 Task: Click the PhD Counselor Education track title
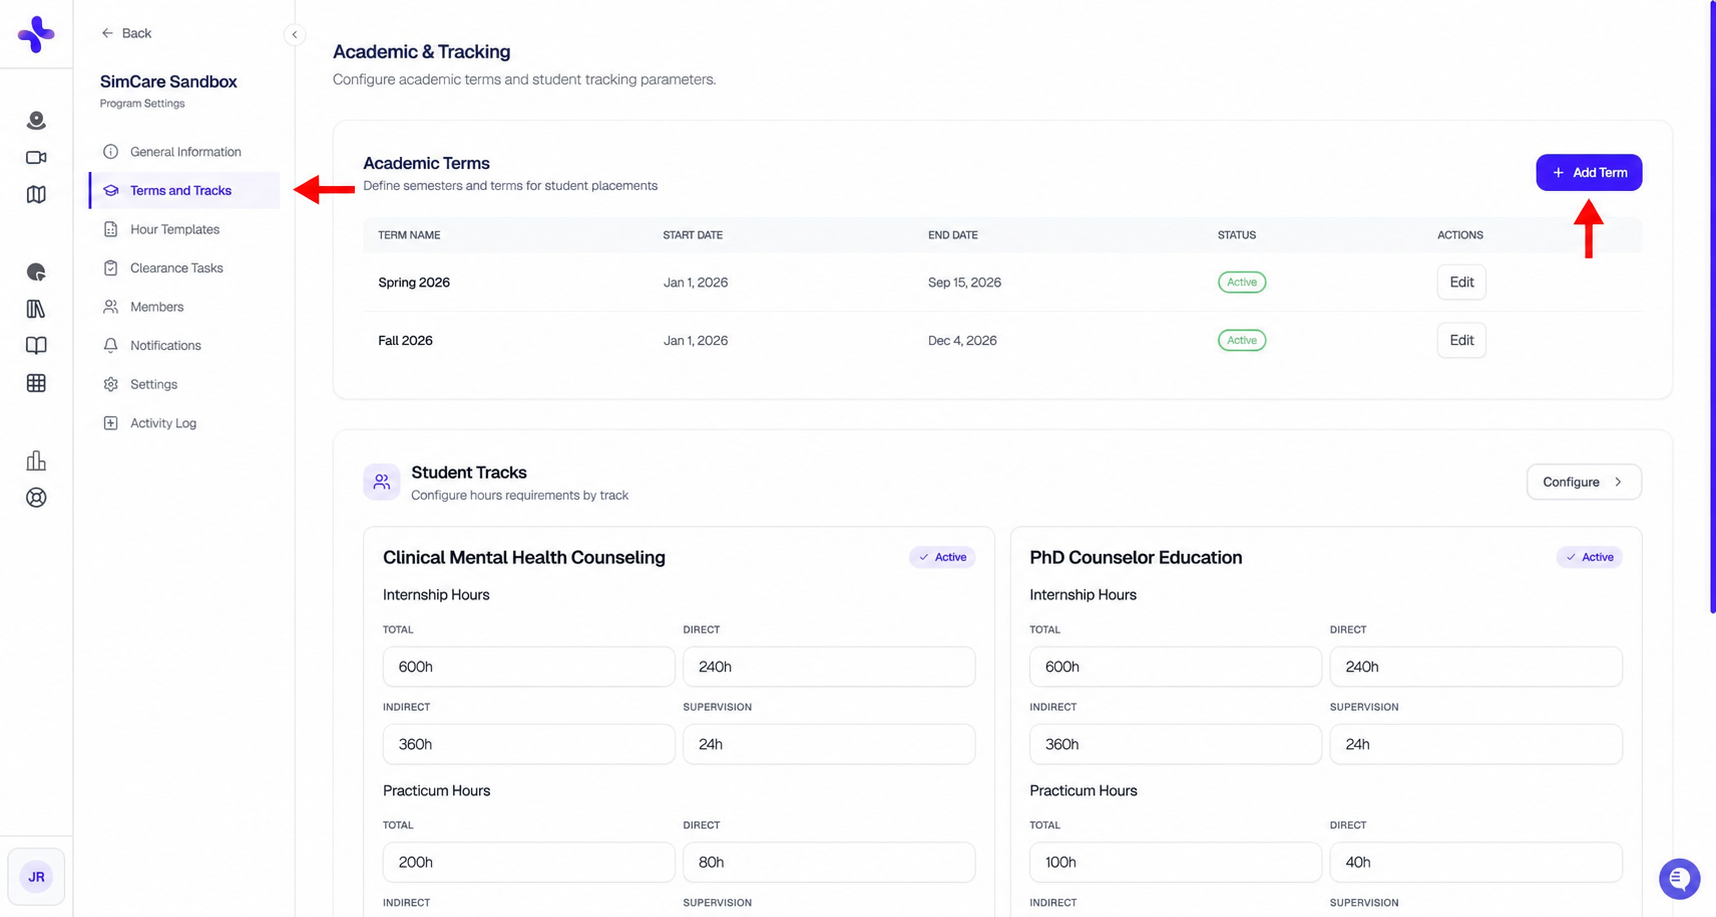[x=1136, y=557]
